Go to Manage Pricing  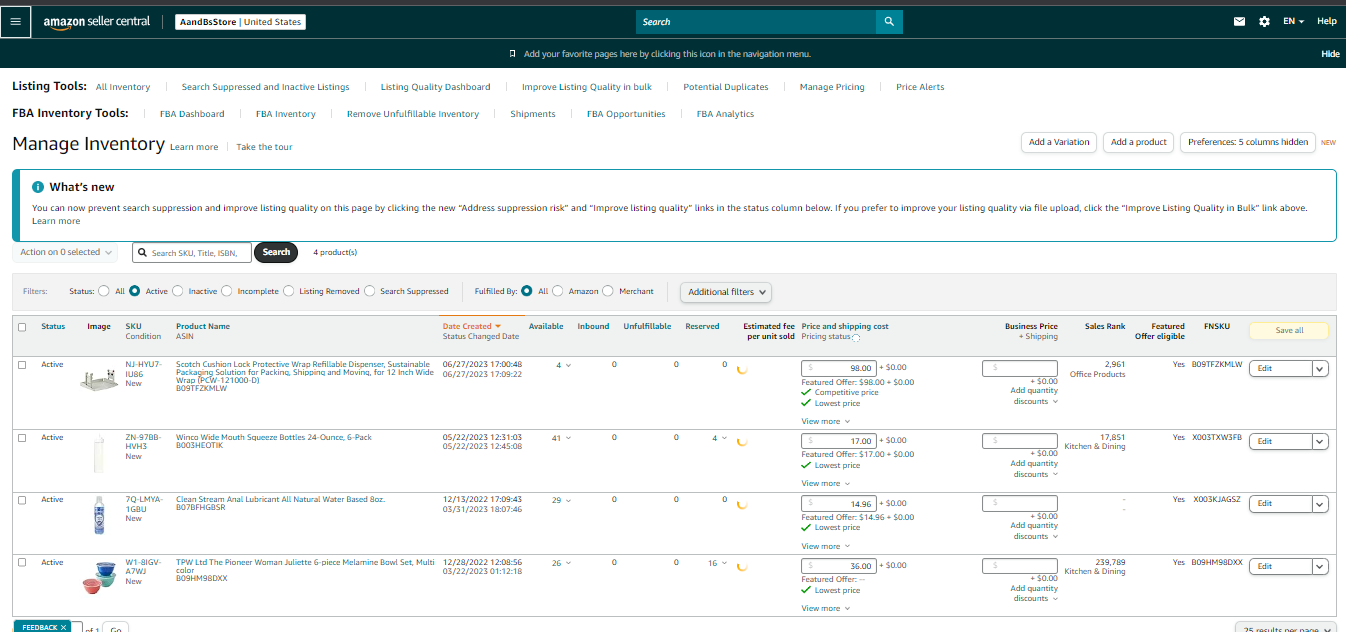click(832, 87)
